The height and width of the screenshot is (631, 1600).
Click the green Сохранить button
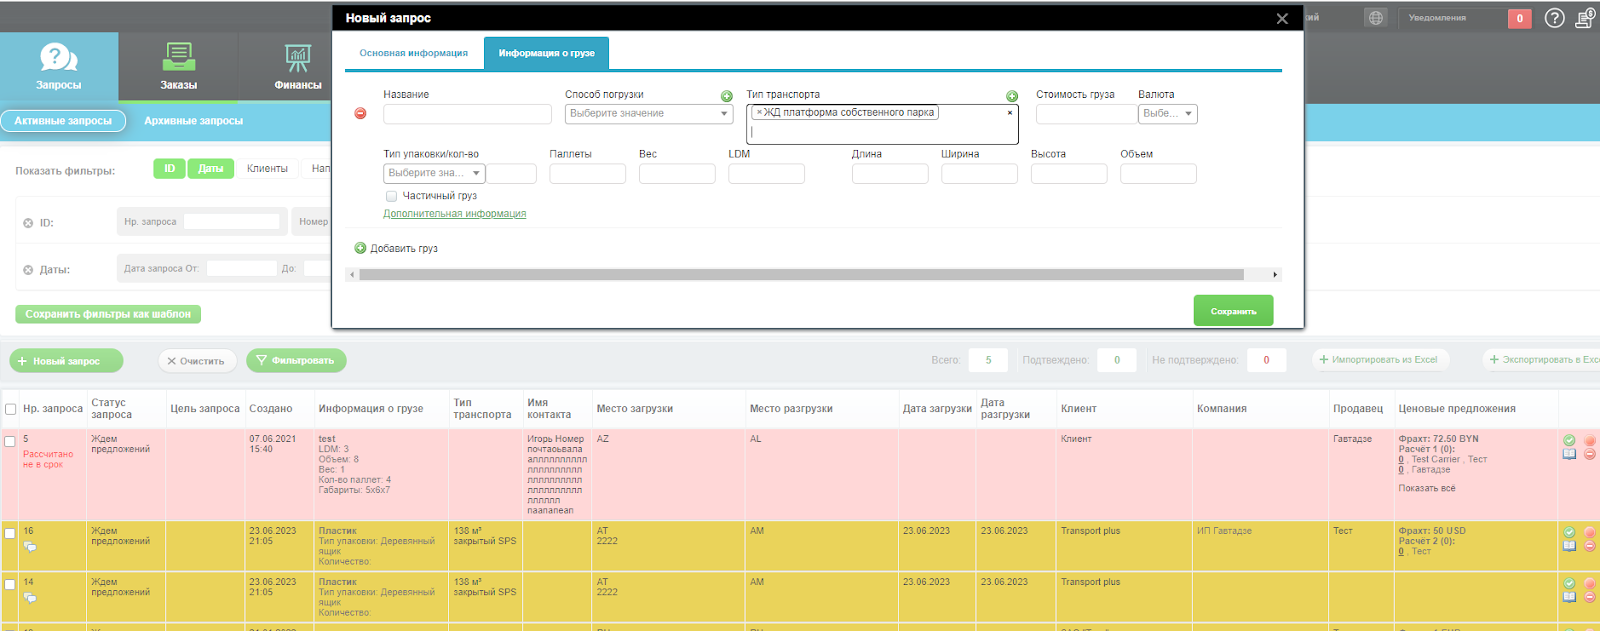[x=1233, y=311]
